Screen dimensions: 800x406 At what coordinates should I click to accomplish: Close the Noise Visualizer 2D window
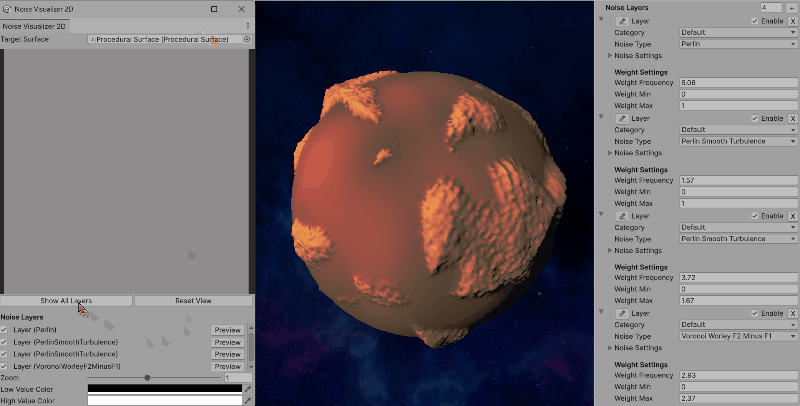241,9
